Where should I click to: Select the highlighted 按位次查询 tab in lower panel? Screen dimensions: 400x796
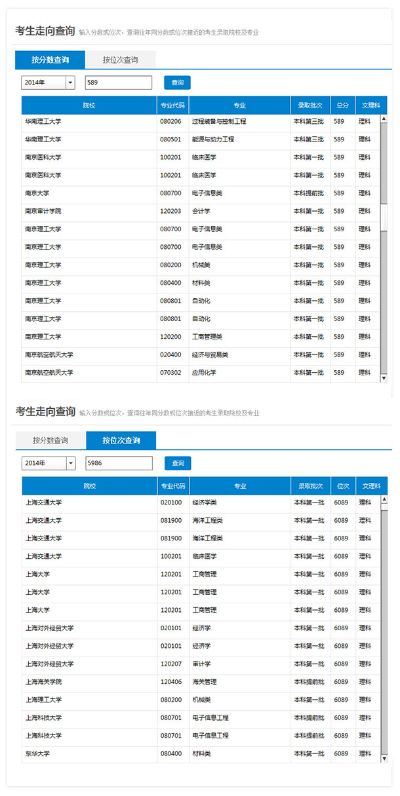[x=121, y=440]
